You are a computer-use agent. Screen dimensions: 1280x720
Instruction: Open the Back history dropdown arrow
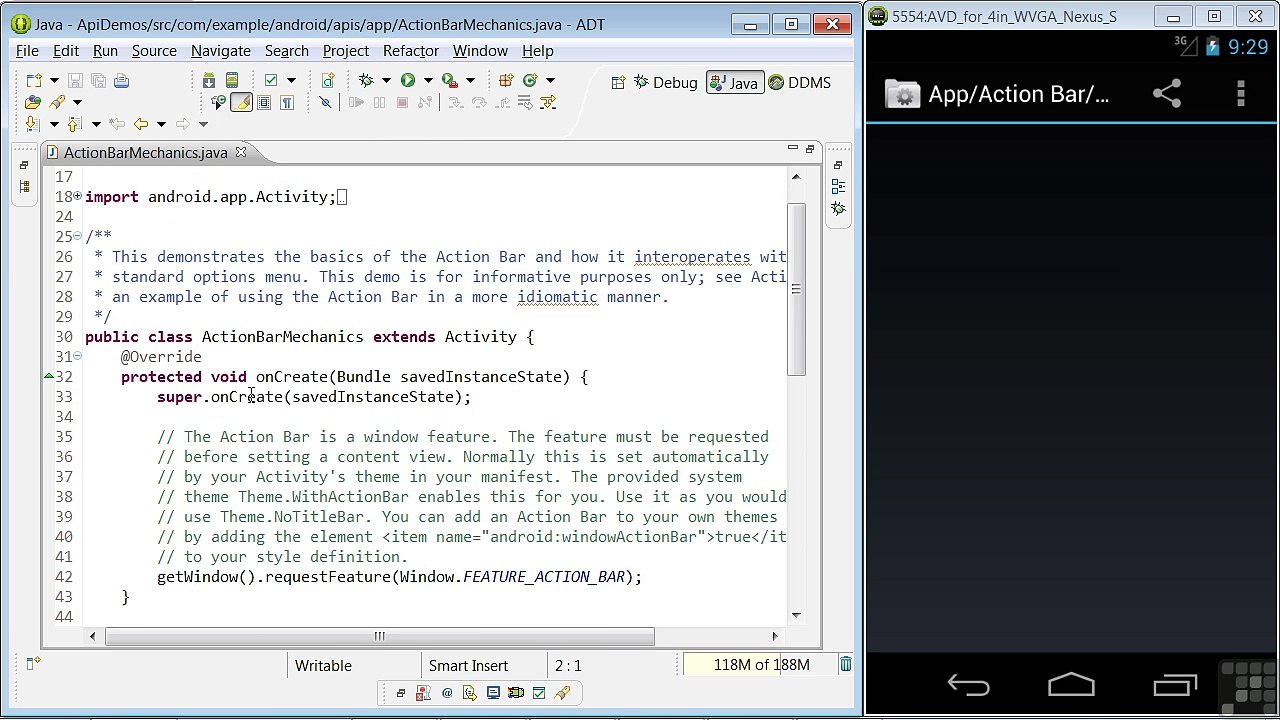tap(161, 124)
